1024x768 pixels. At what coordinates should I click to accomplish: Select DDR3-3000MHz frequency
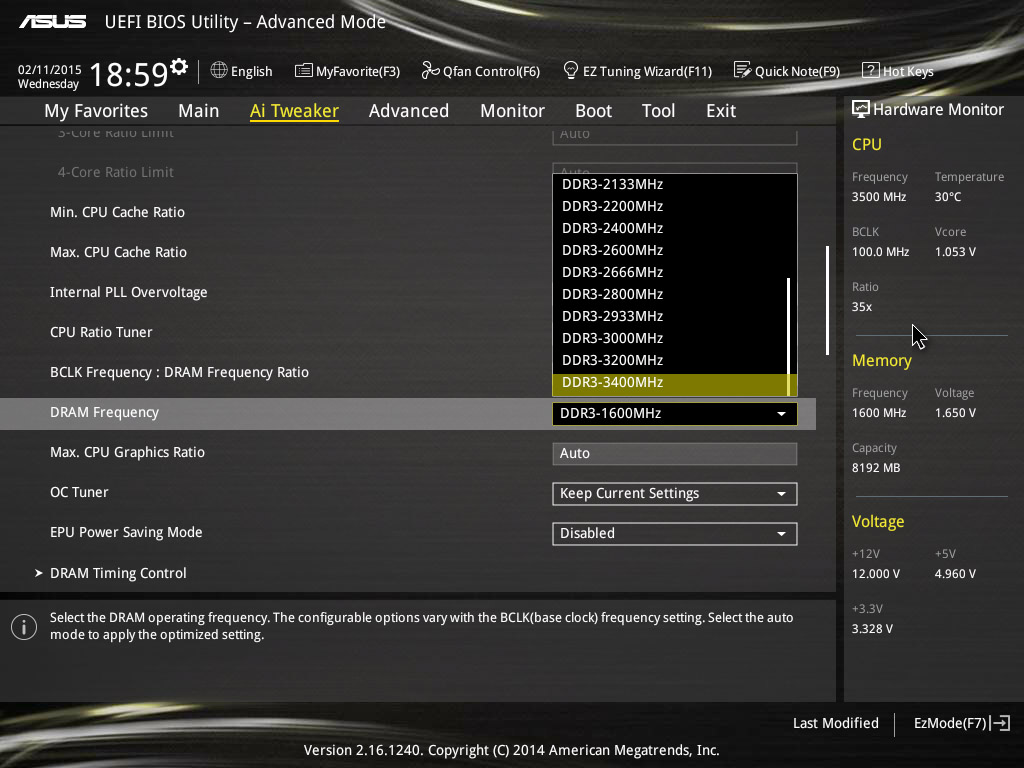[x=670, y=338]
